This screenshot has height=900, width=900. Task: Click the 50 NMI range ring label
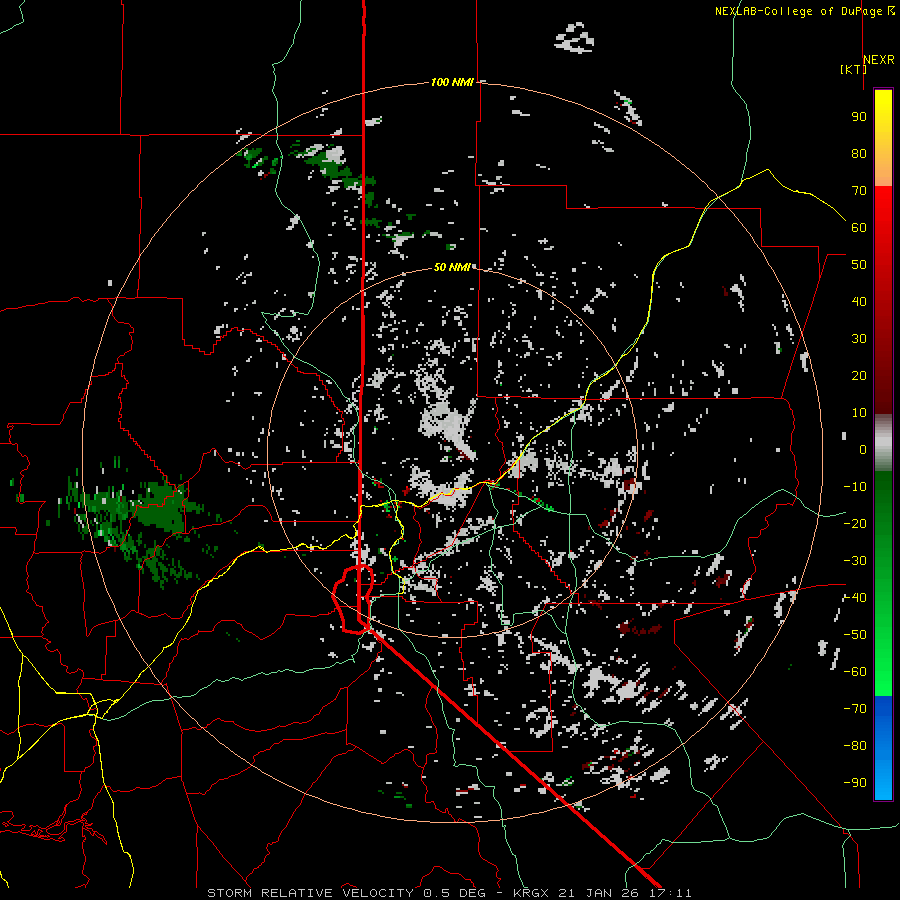click(452, 267)
